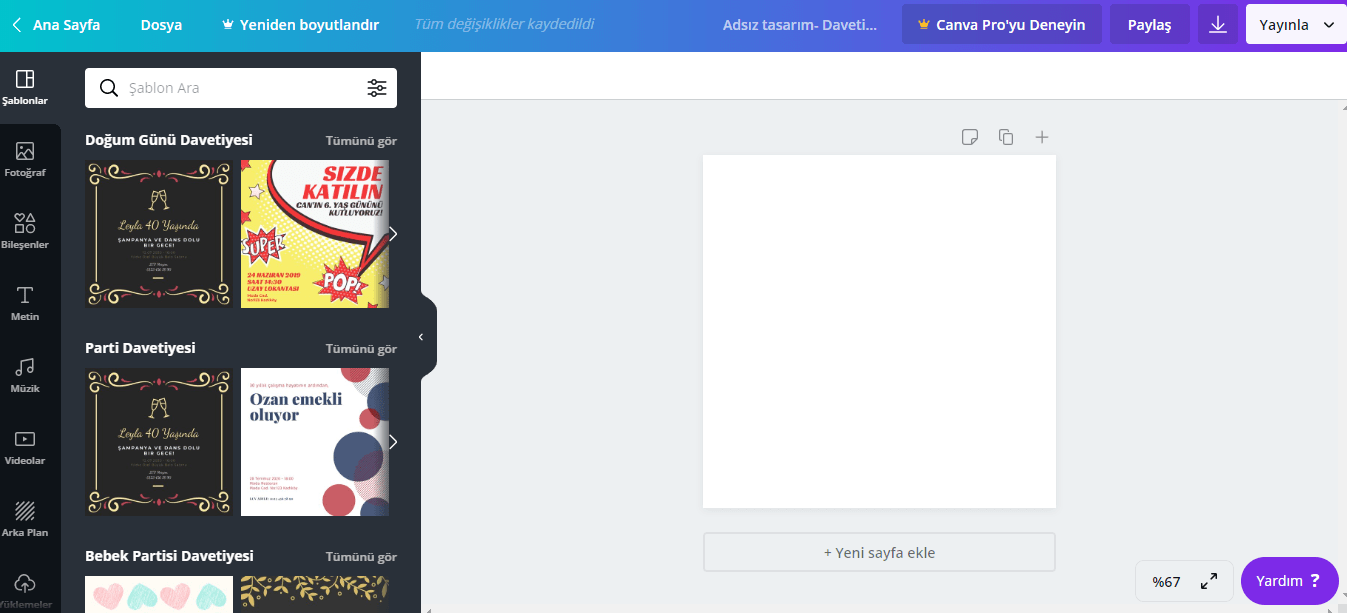Open the Müzik music panel
The height and width of the screenshot is (613, 1347).
[25, 376]
